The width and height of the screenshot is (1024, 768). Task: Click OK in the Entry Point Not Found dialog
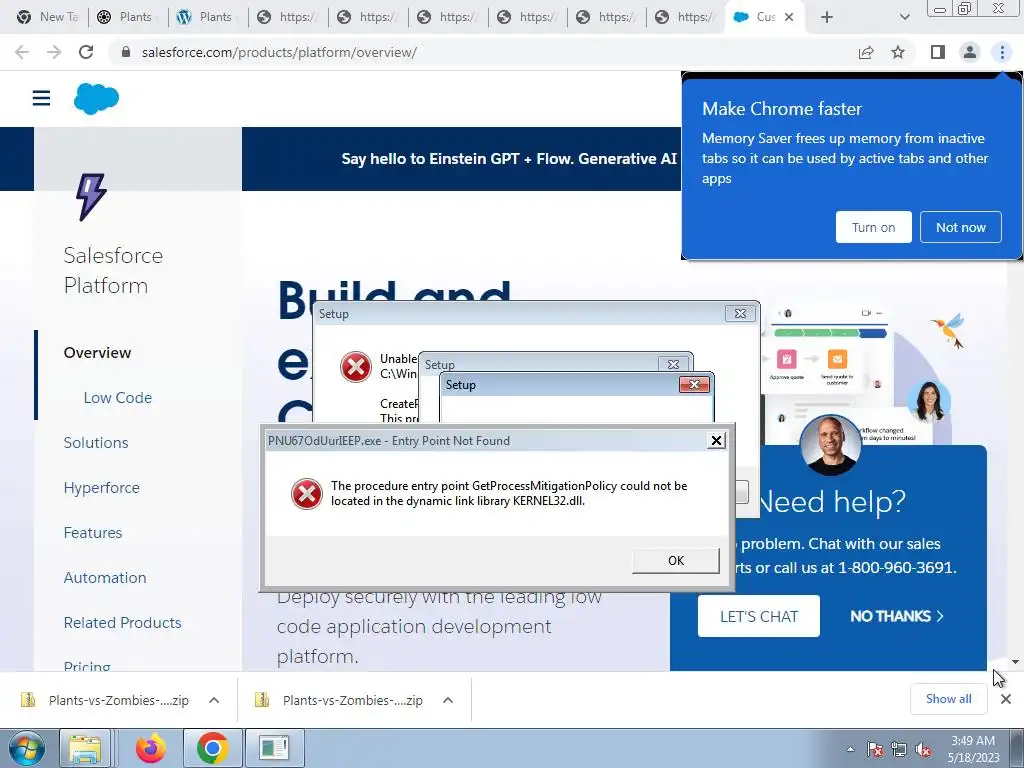point(676,560)
